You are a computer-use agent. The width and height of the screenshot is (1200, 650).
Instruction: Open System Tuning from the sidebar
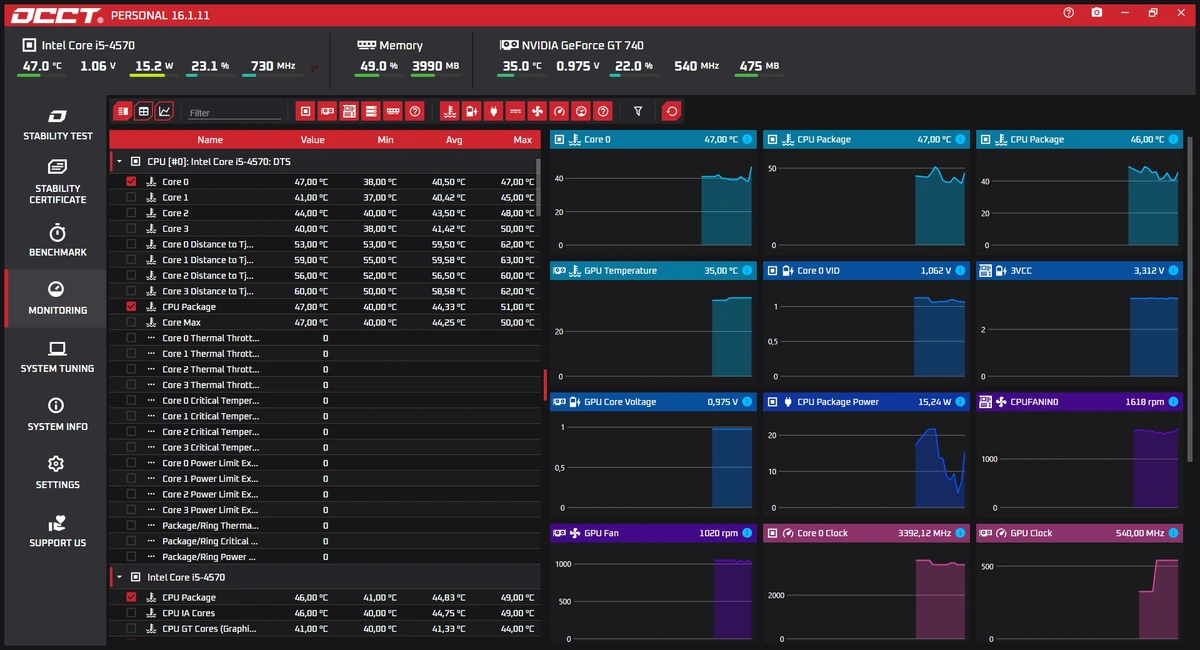coord(57,356)
